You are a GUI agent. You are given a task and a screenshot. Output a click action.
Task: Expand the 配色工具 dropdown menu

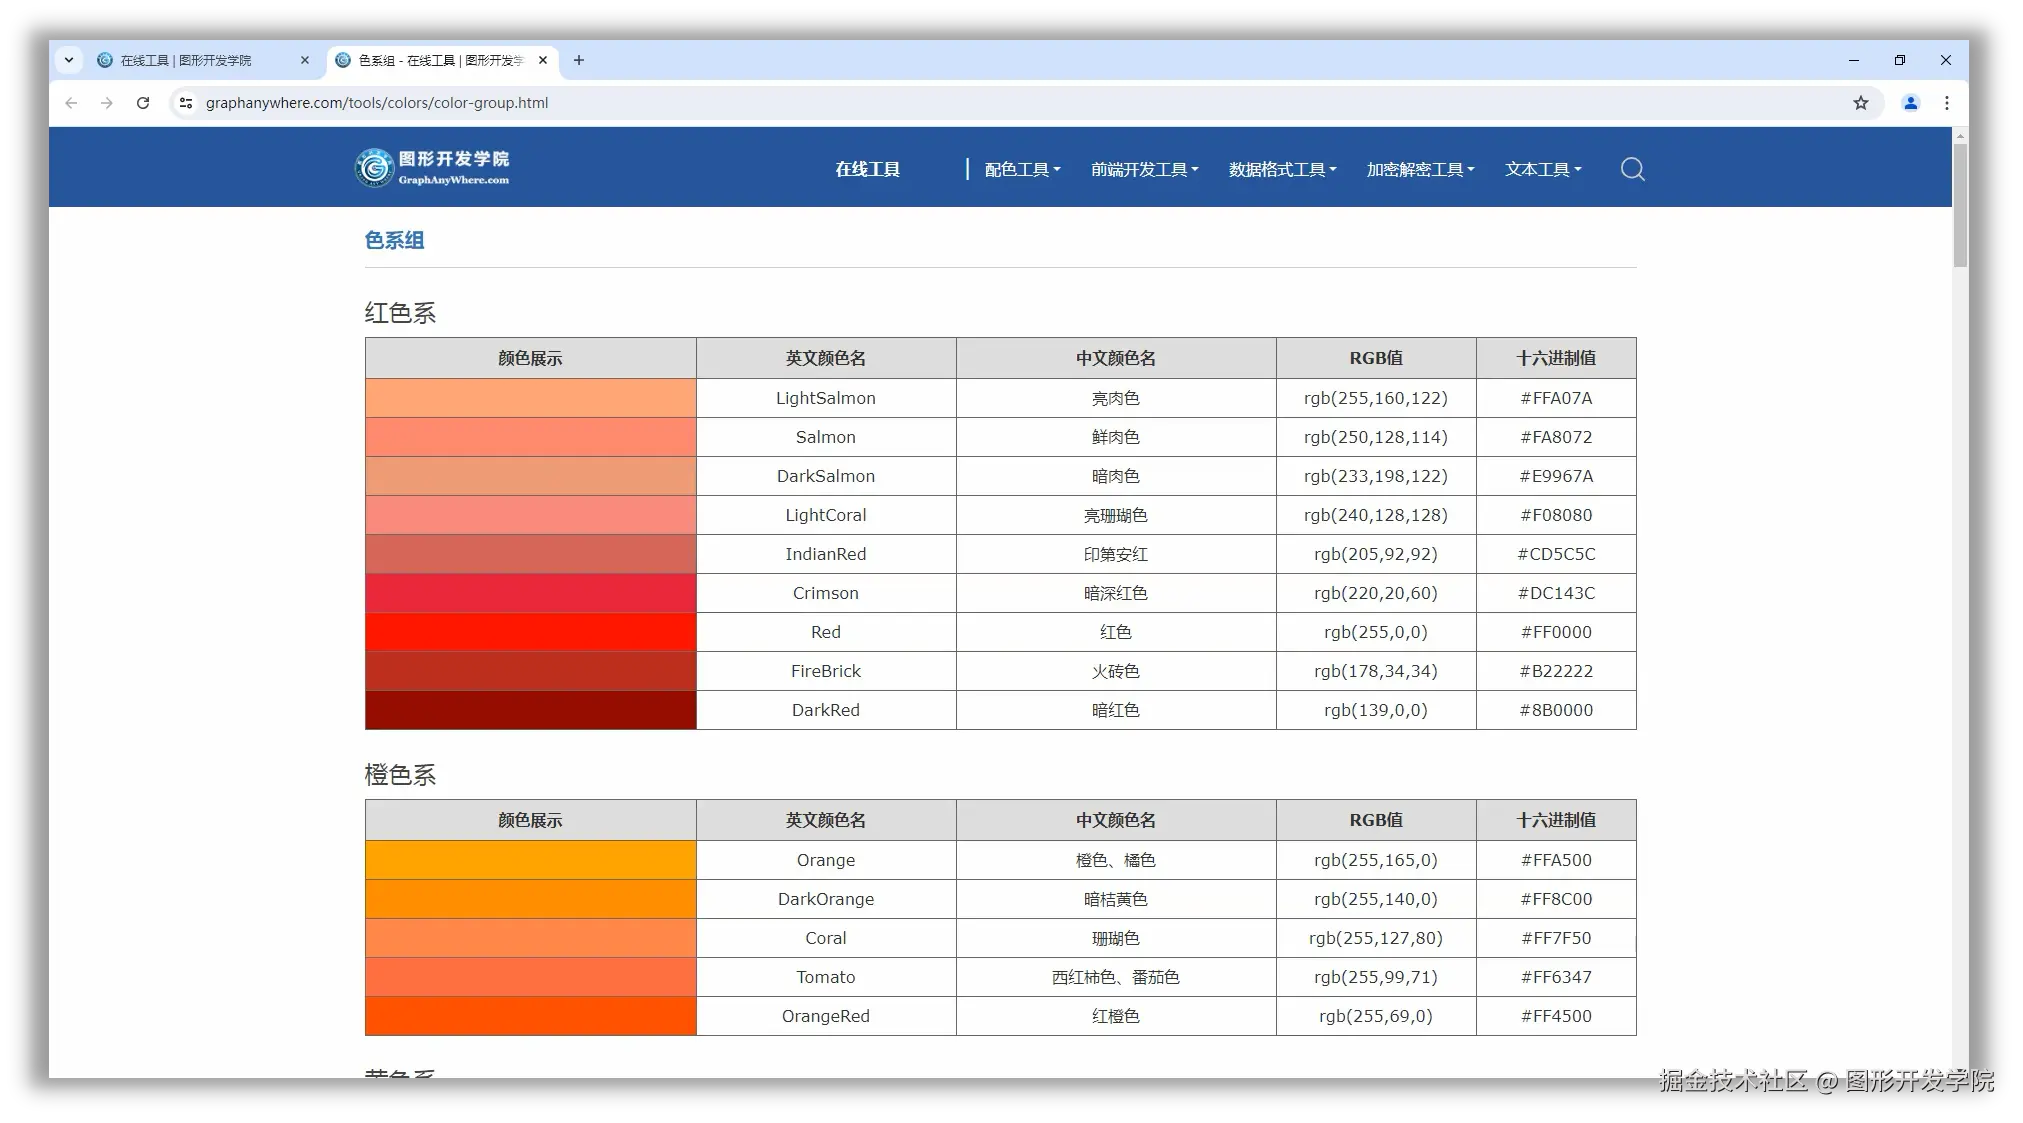pos(1022,170)
